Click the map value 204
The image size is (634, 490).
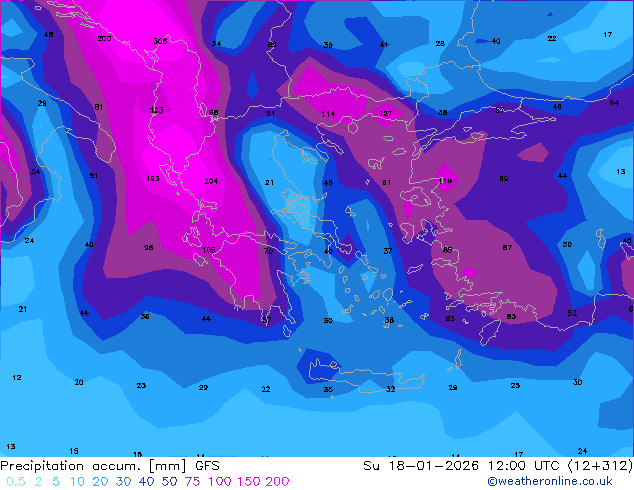pyautogui.click(x=211, y=181)
